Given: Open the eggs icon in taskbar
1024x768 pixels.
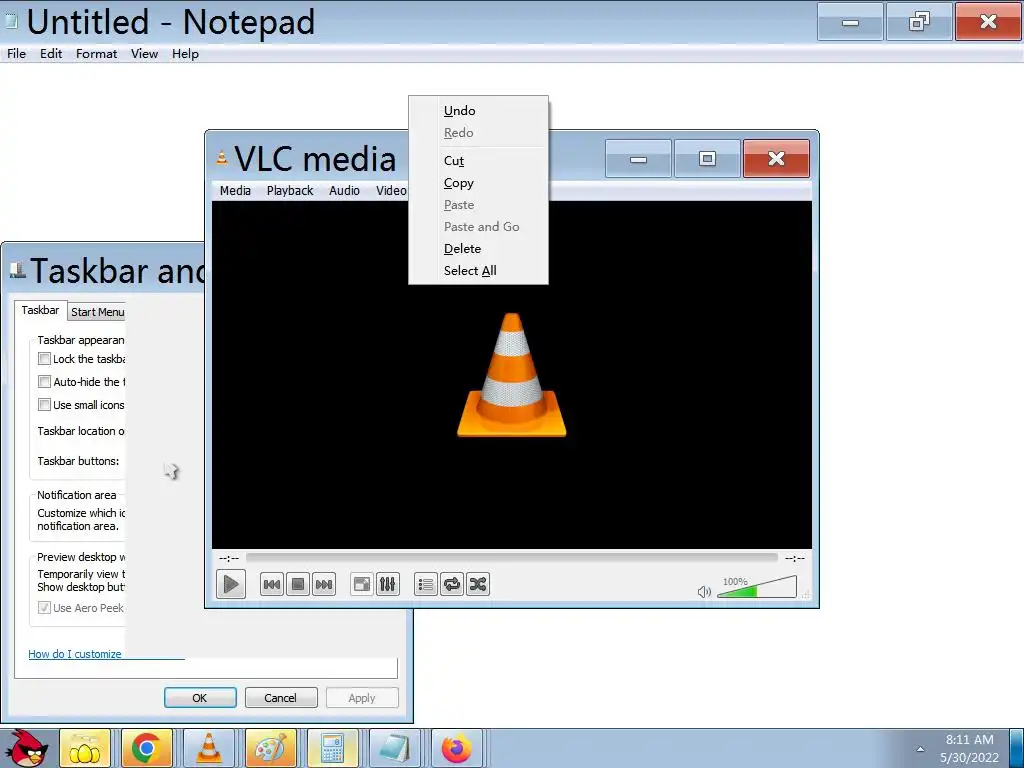Looking at the screenshot, I should (x=85, y=748).
